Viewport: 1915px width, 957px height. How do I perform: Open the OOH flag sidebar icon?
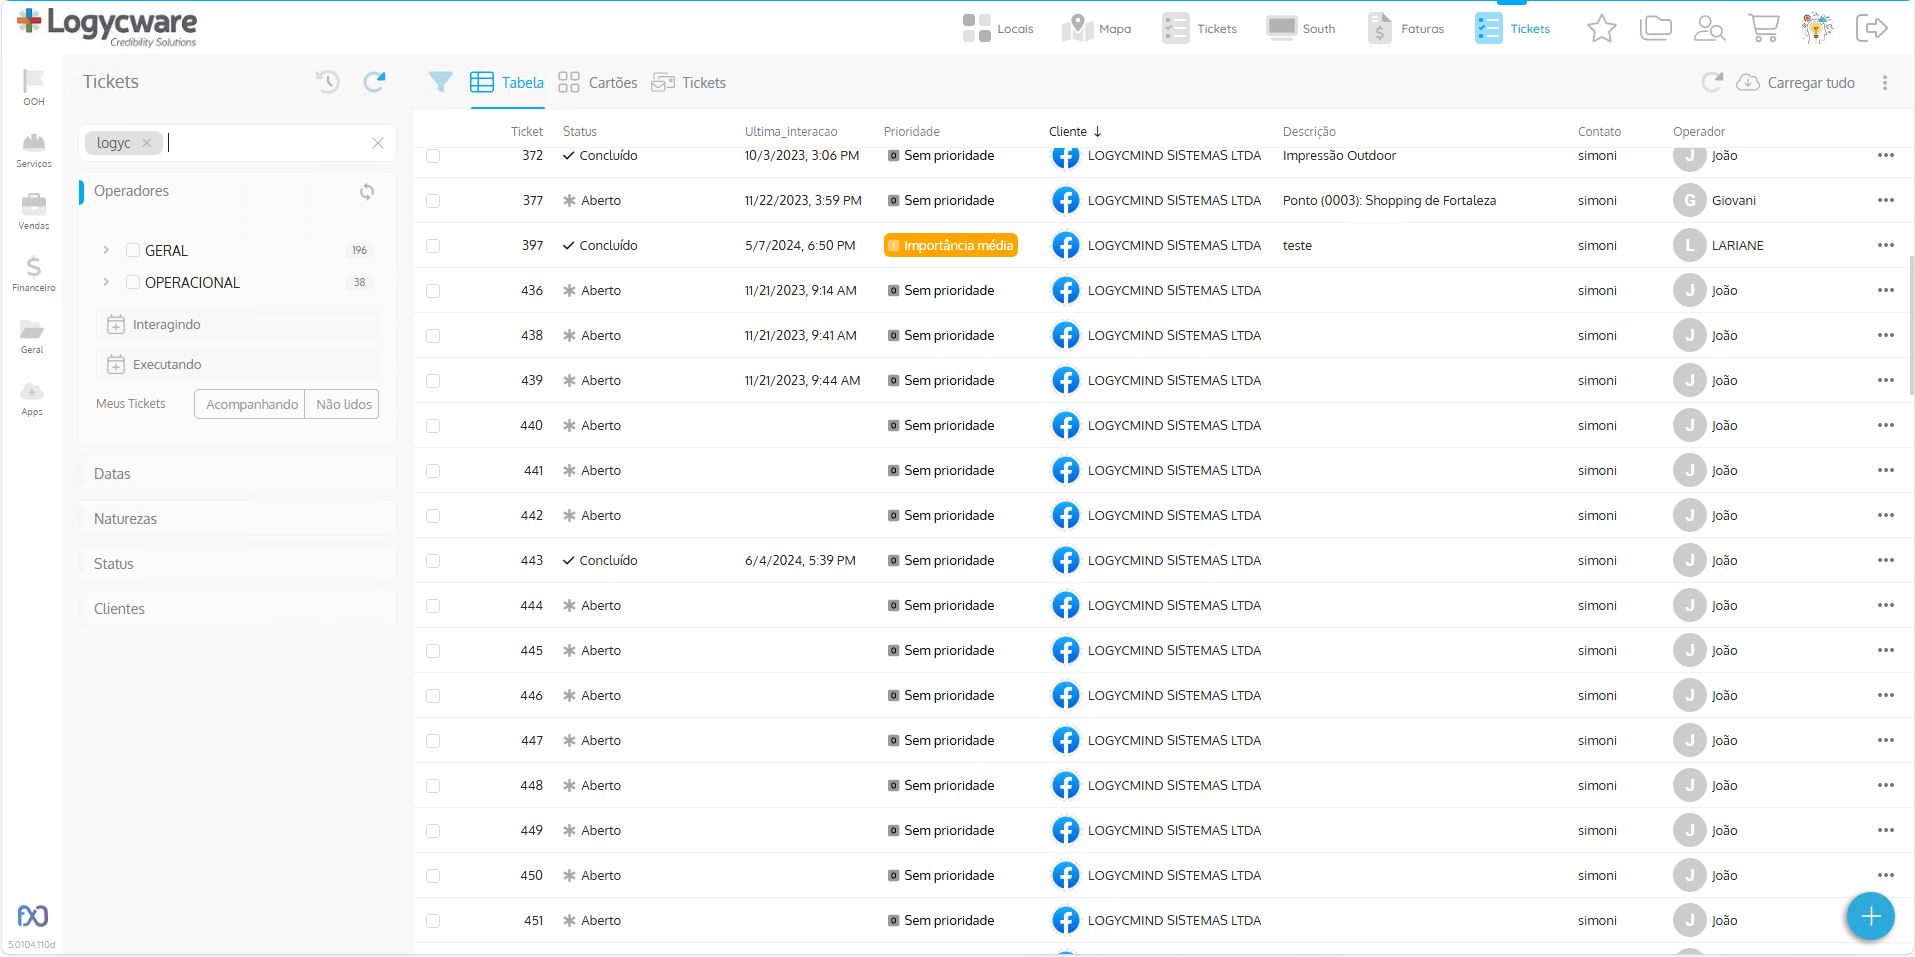point(34,87)
